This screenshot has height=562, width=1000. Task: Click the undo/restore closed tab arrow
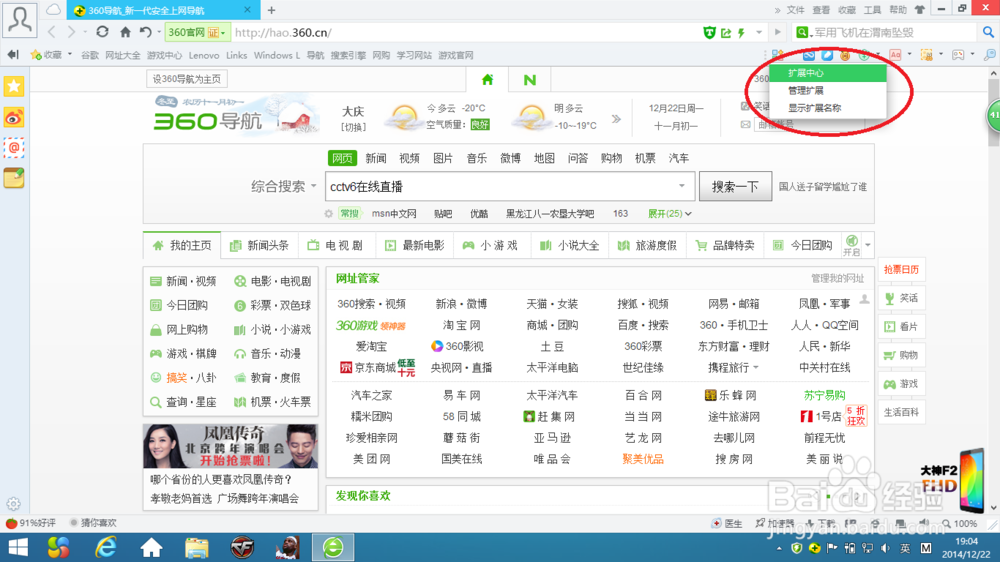(x=145, y=32)
